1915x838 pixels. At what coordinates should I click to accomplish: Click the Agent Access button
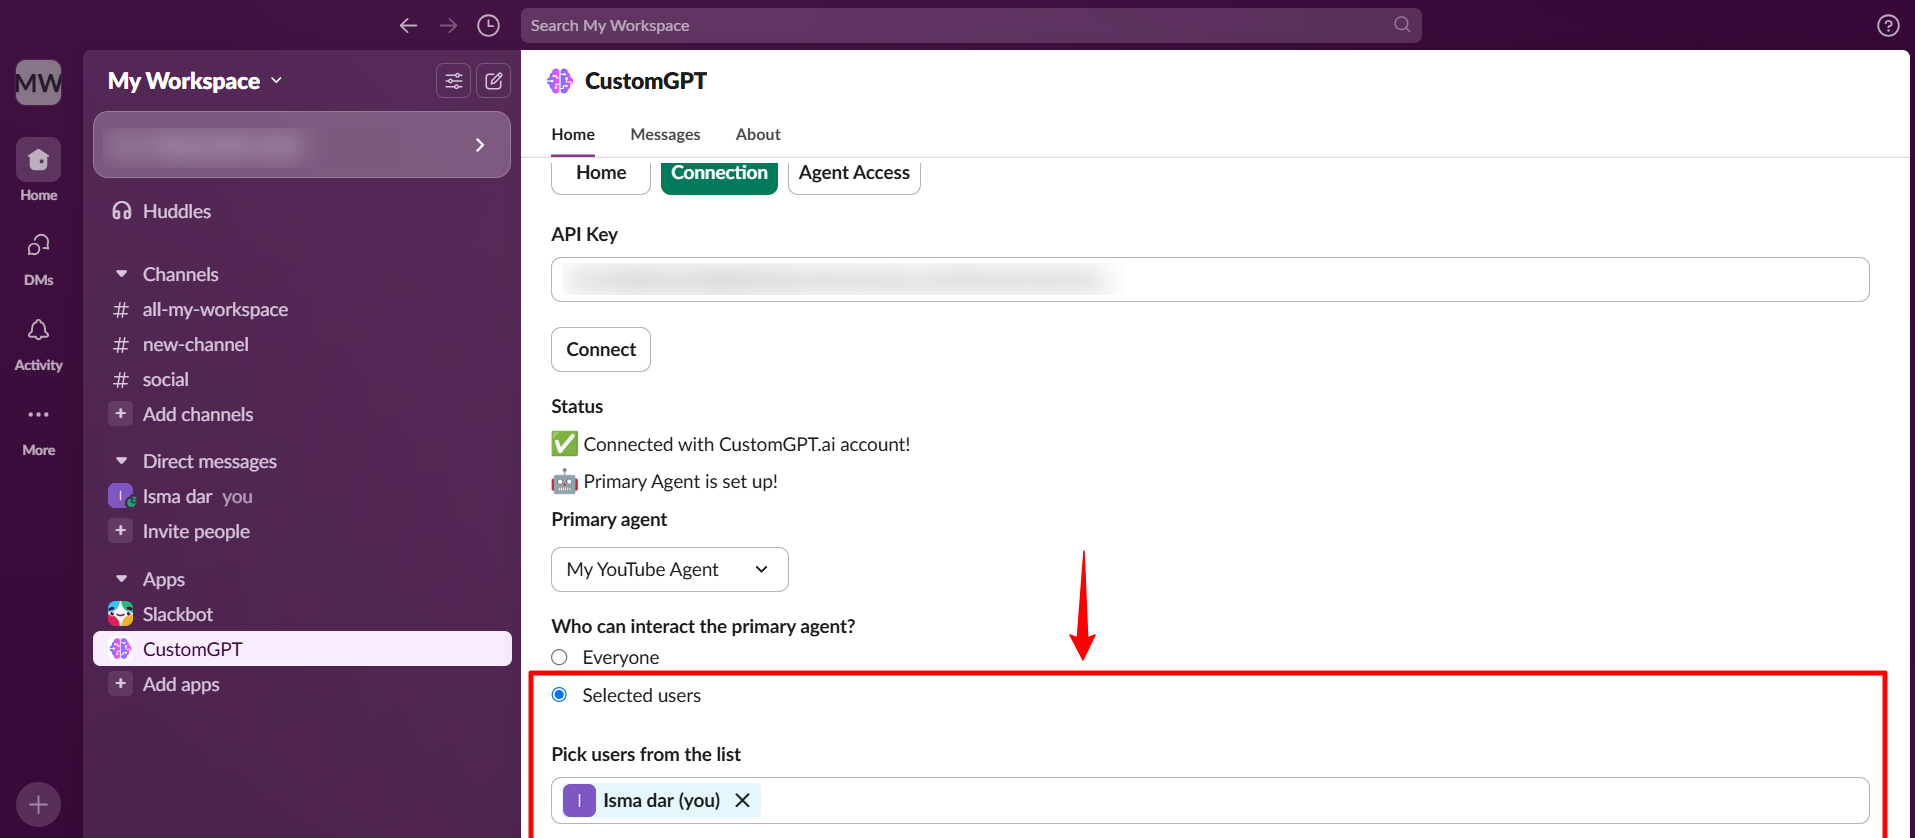click(854, 173)
